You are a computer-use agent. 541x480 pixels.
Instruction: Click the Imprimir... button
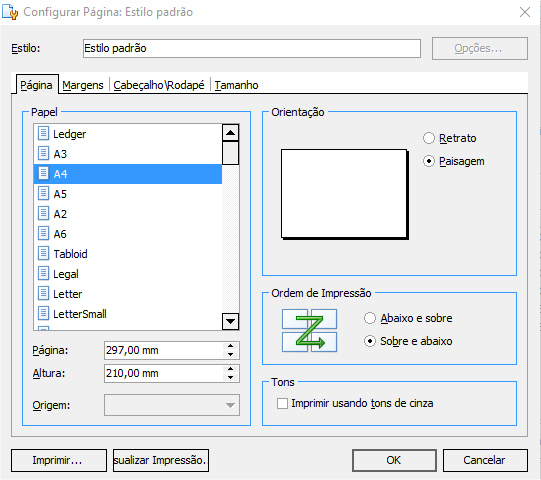pyautogui.click(x=59, y=460)
